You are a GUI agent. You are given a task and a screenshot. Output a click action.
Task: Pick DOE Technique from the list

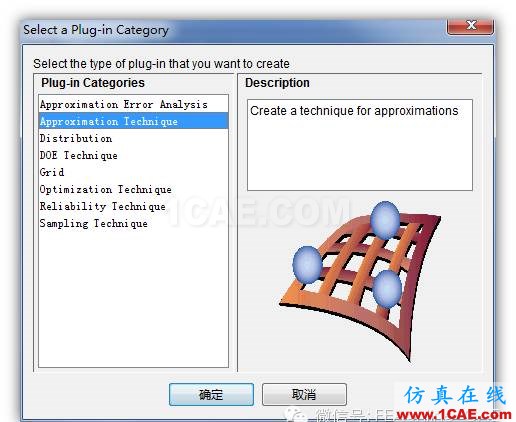point(133,155)
